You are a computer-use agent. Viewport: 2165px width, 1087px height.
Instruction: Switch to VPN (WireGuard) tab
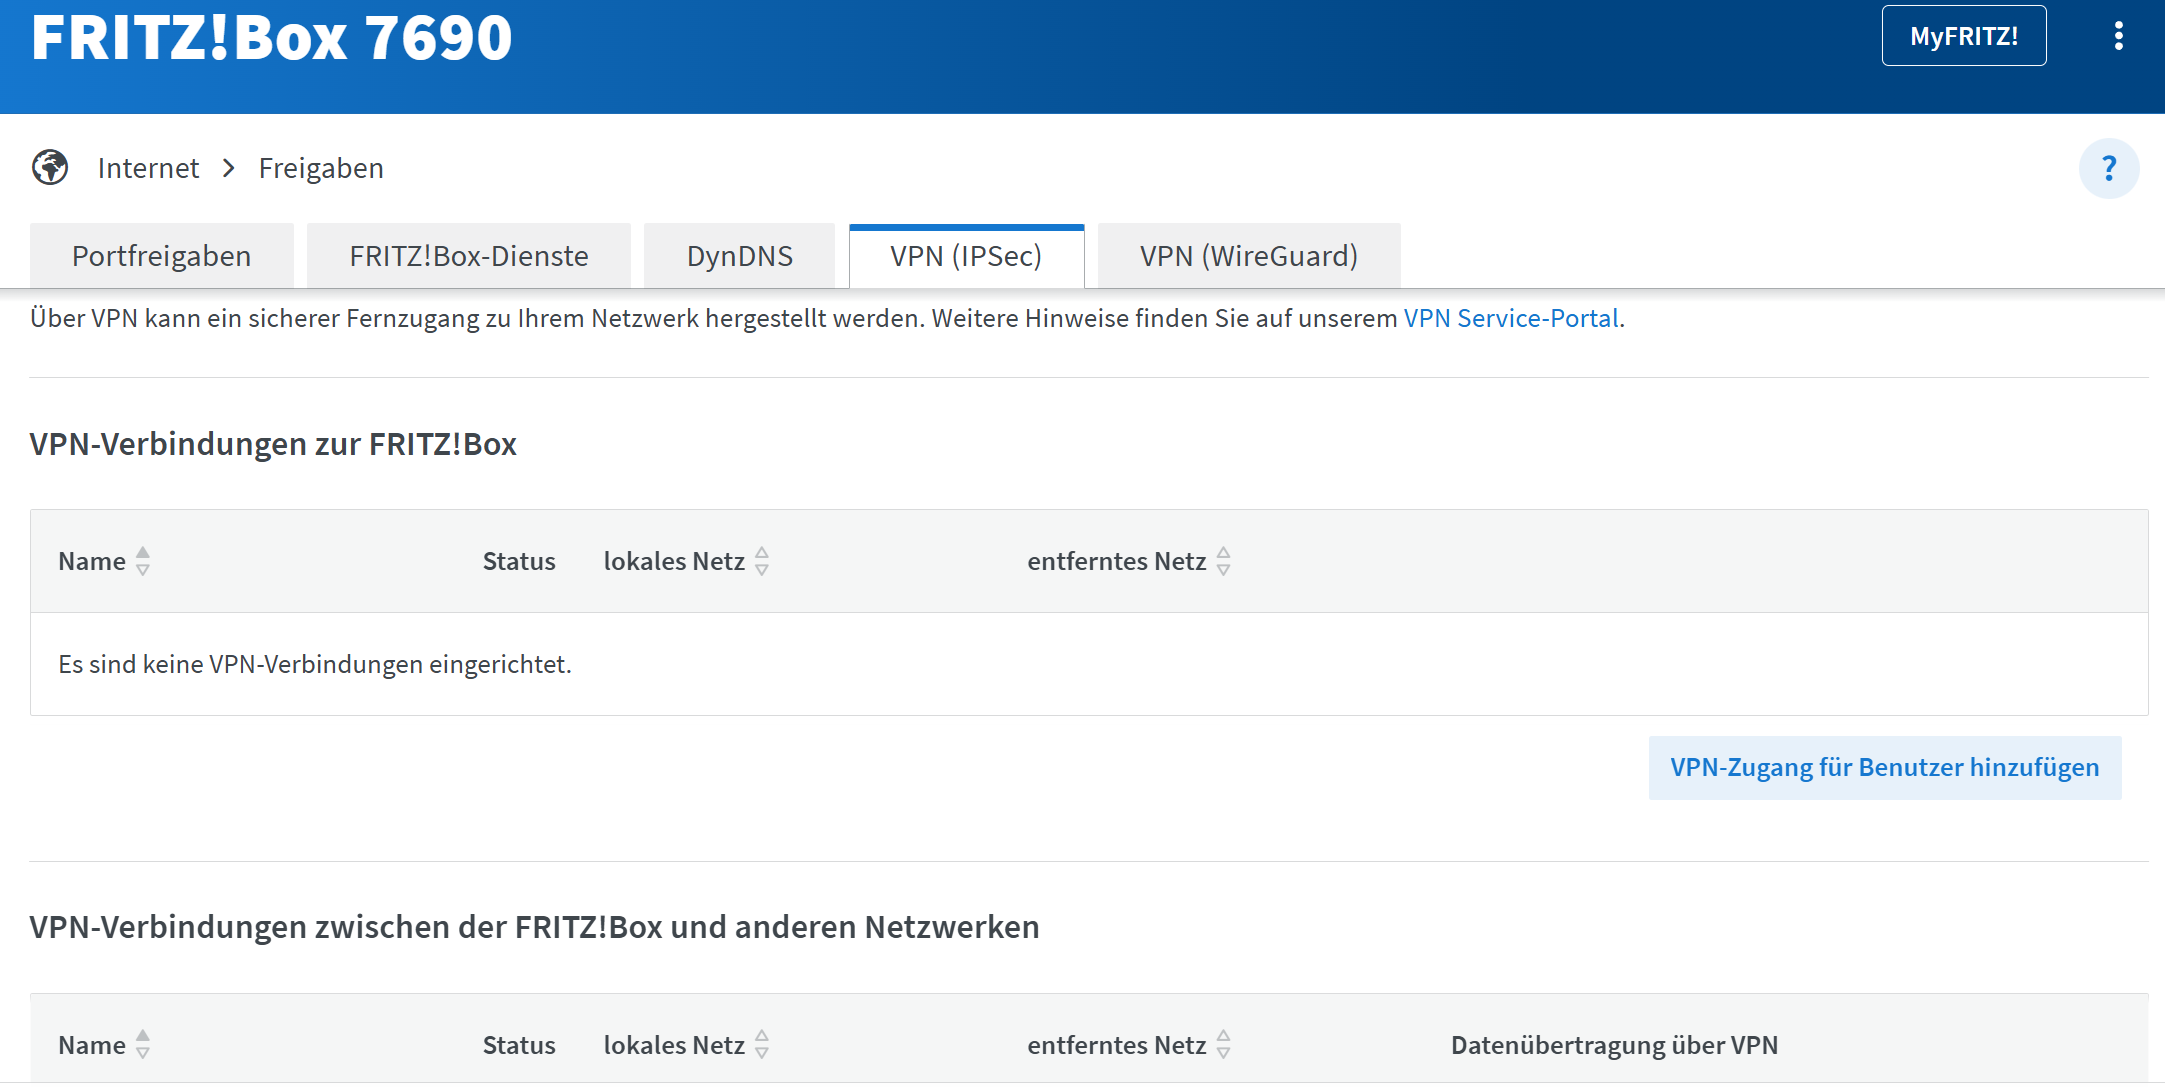pos(1248,256)
